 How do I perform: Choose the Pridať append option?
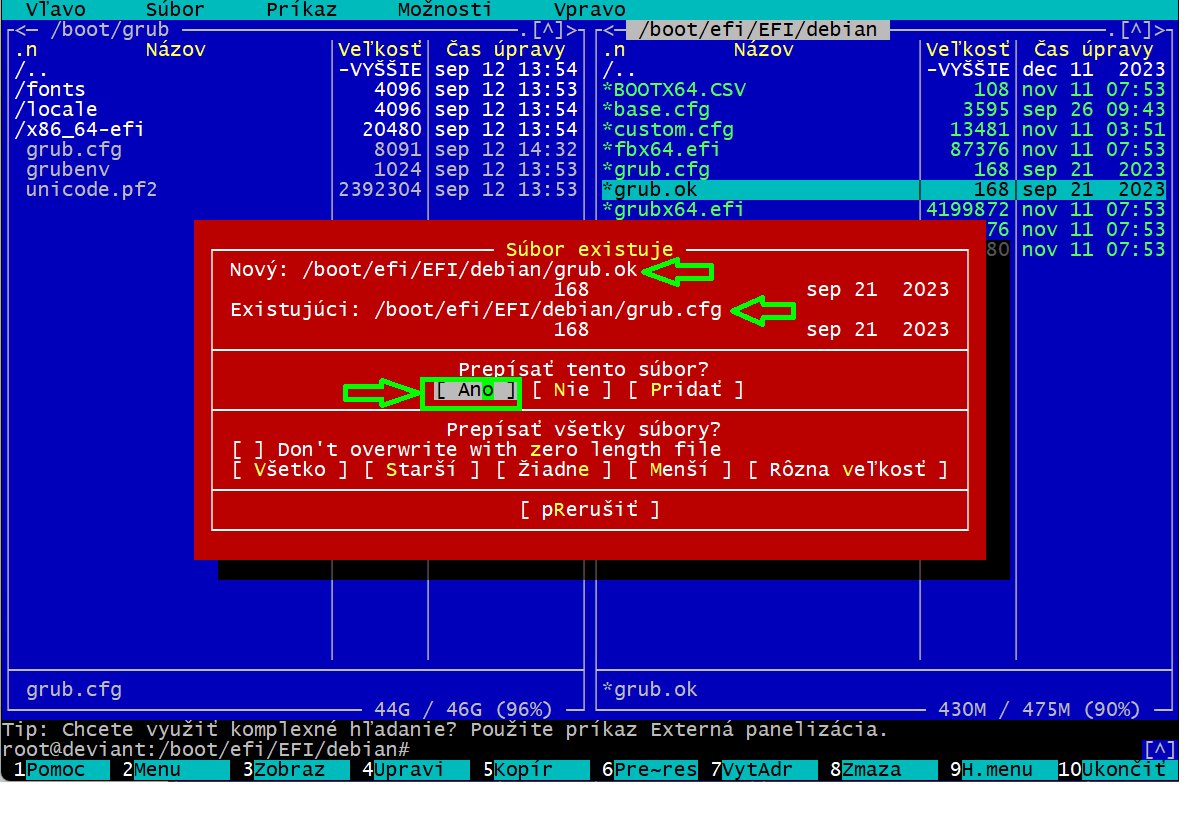tap(686, 390)
